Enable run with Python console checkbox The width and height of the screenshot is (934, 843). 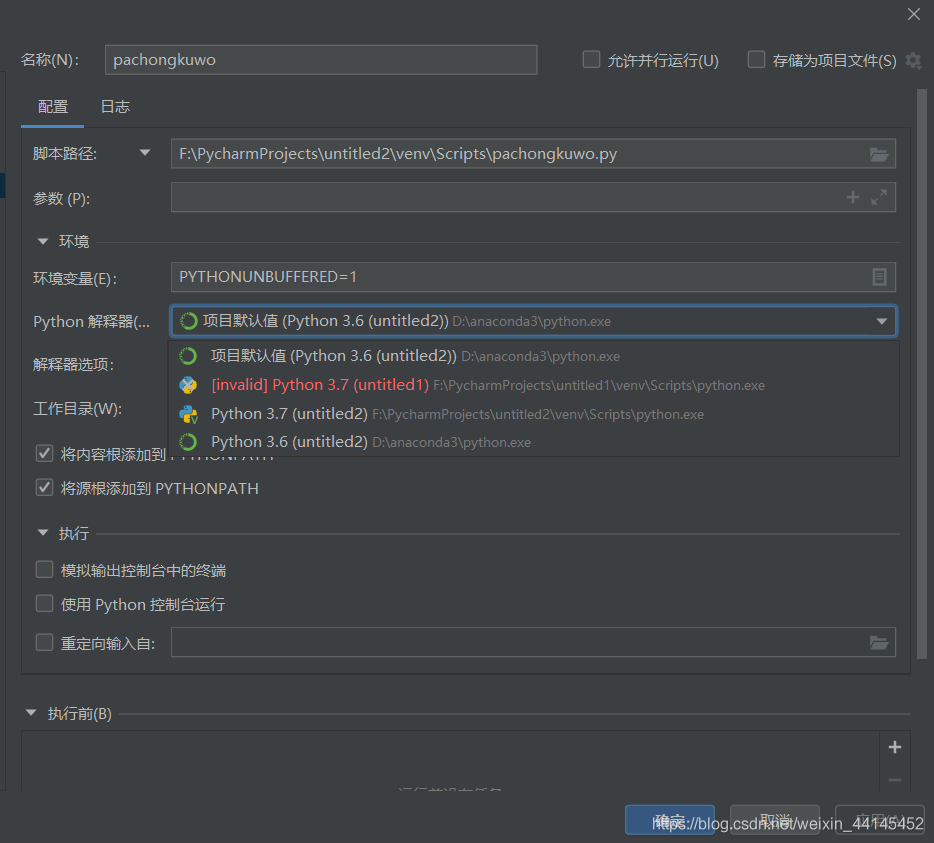click(x=44, y=604)
